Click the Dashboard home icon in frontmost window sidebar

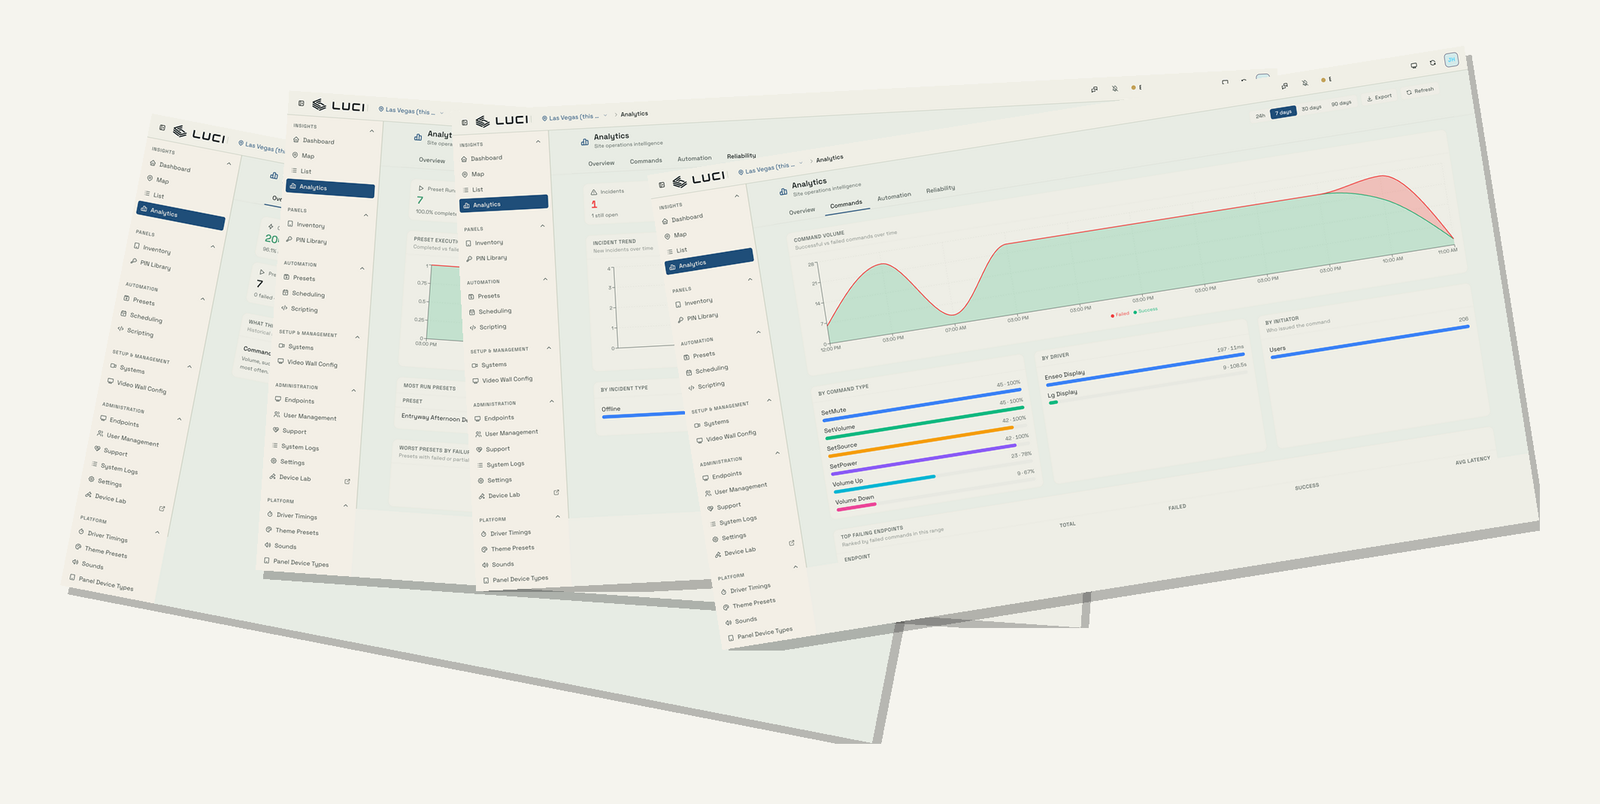665,221
